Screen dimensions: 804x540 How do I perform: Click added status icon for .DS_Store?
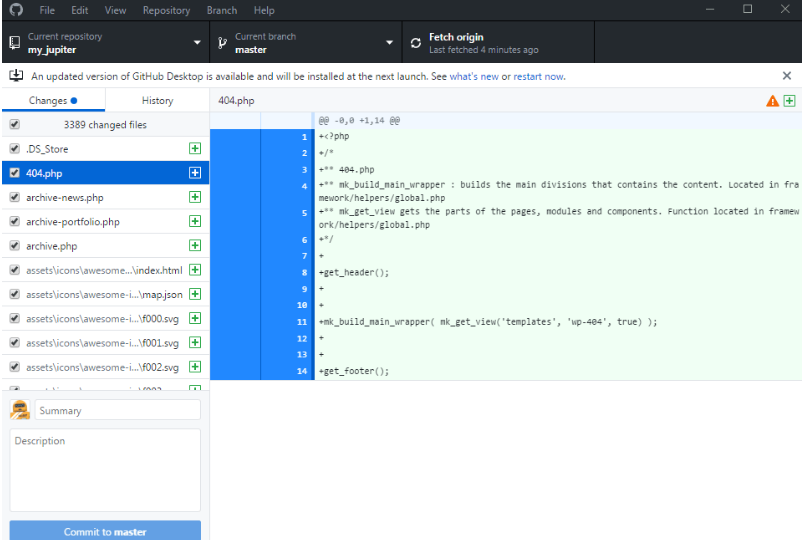coord(195,149)
